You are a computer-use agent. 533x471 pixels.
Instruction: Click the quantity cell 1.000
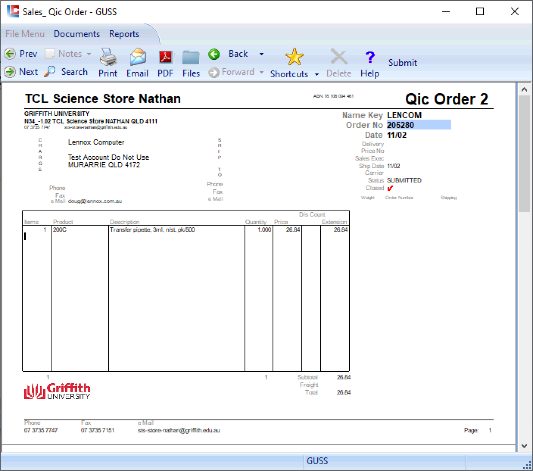258,230
